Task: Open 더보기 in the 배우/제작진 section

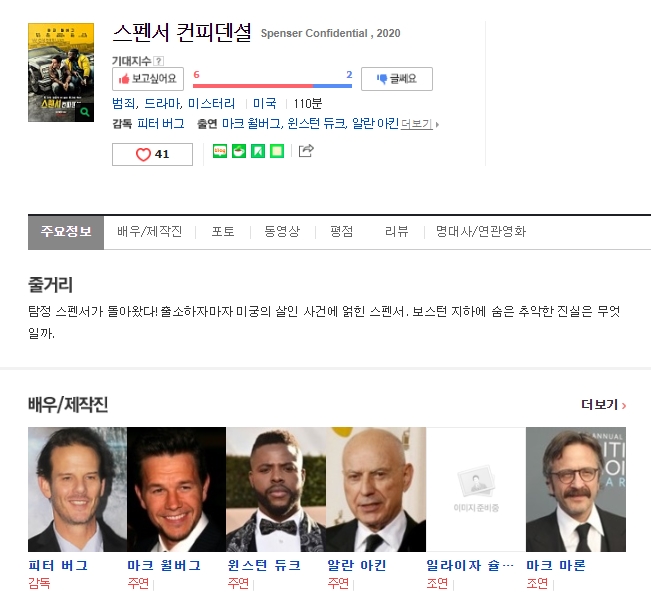Action: pos(603,405)
